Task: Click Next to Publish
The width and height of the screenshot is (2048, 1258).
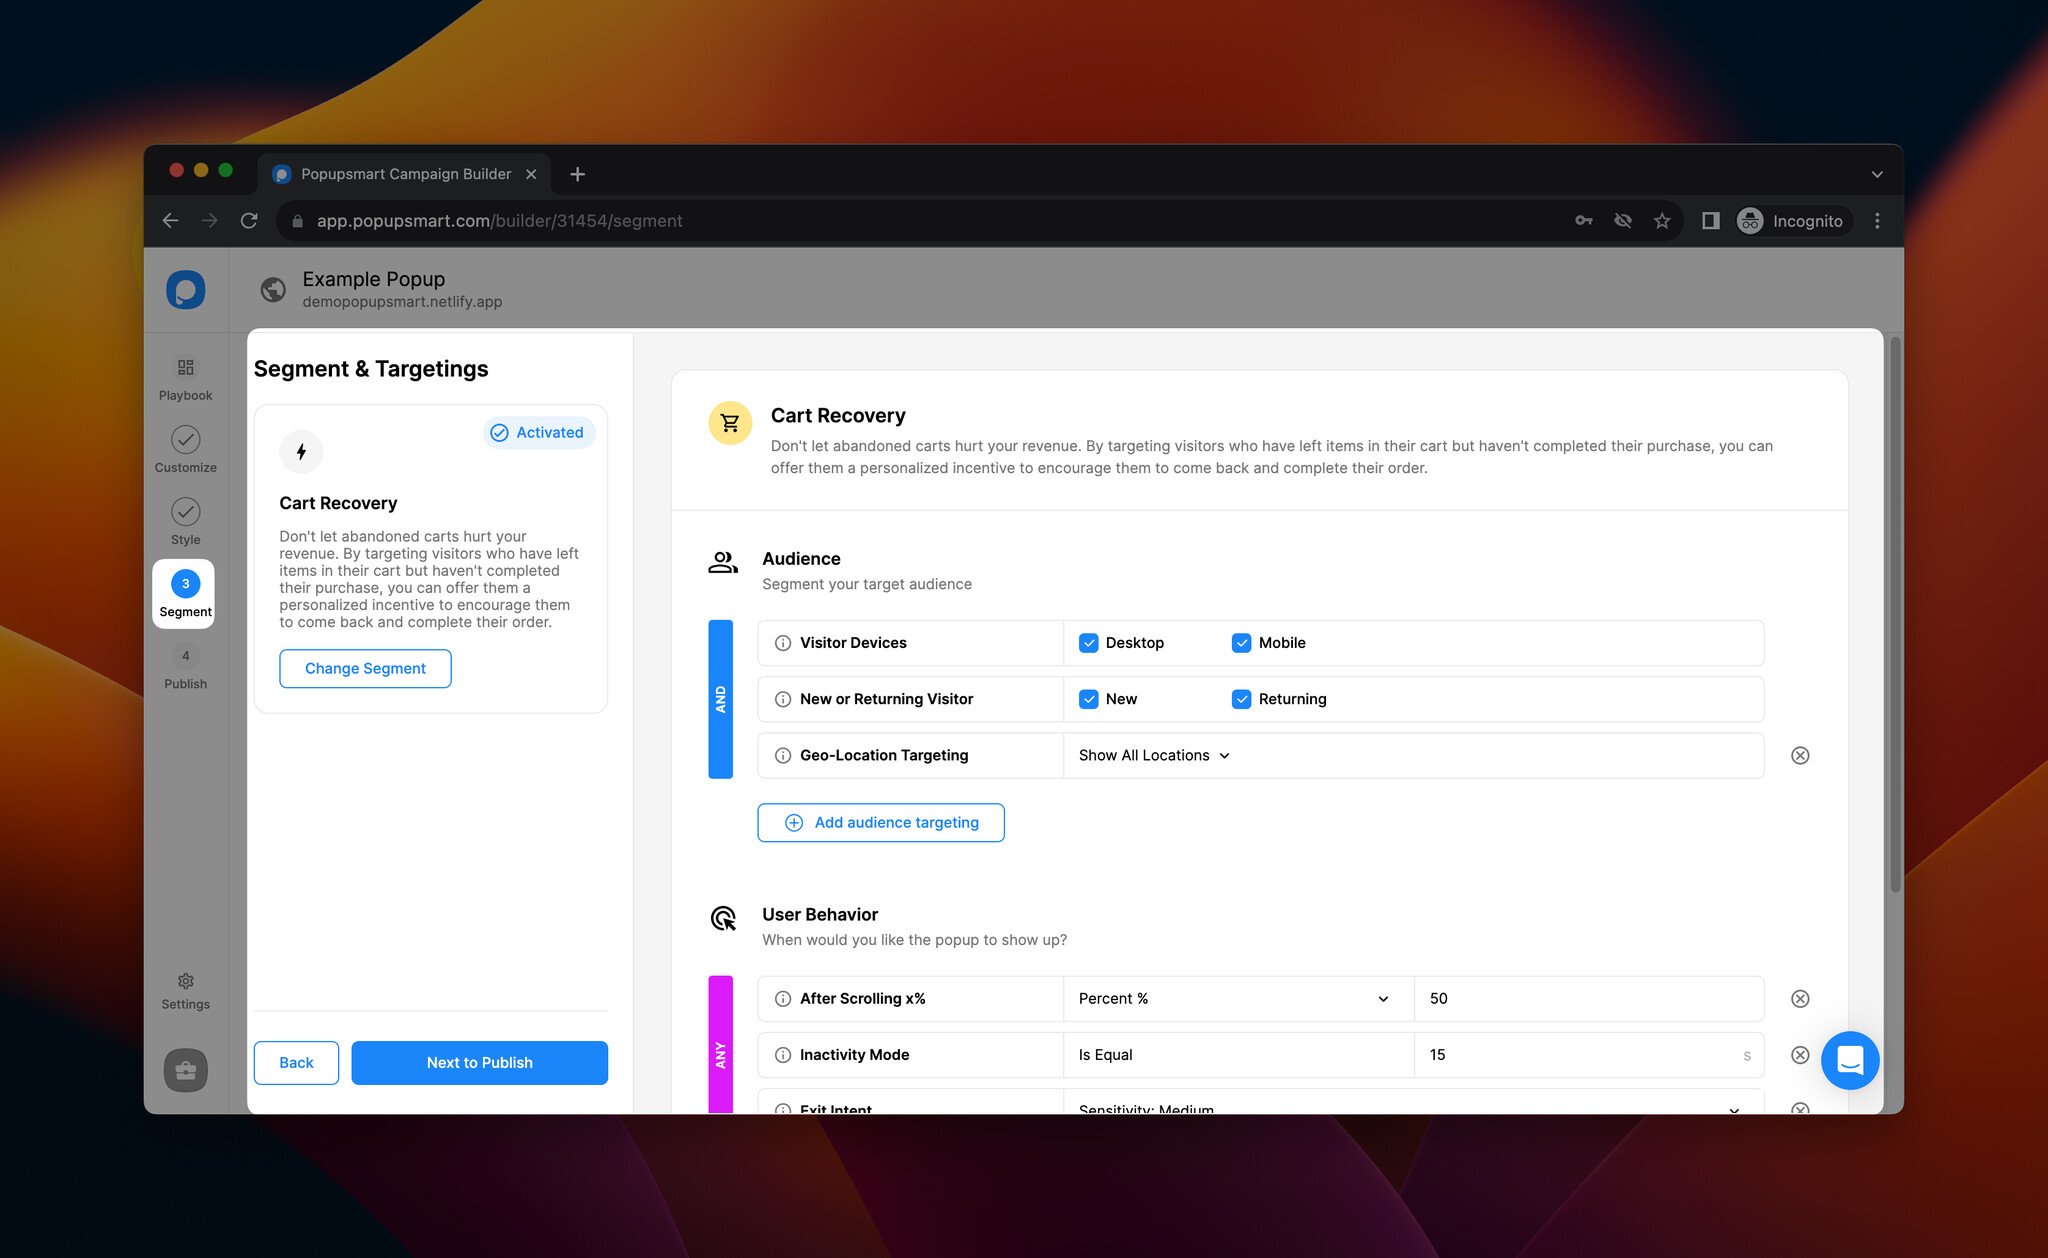Action: pos(479,1063)
